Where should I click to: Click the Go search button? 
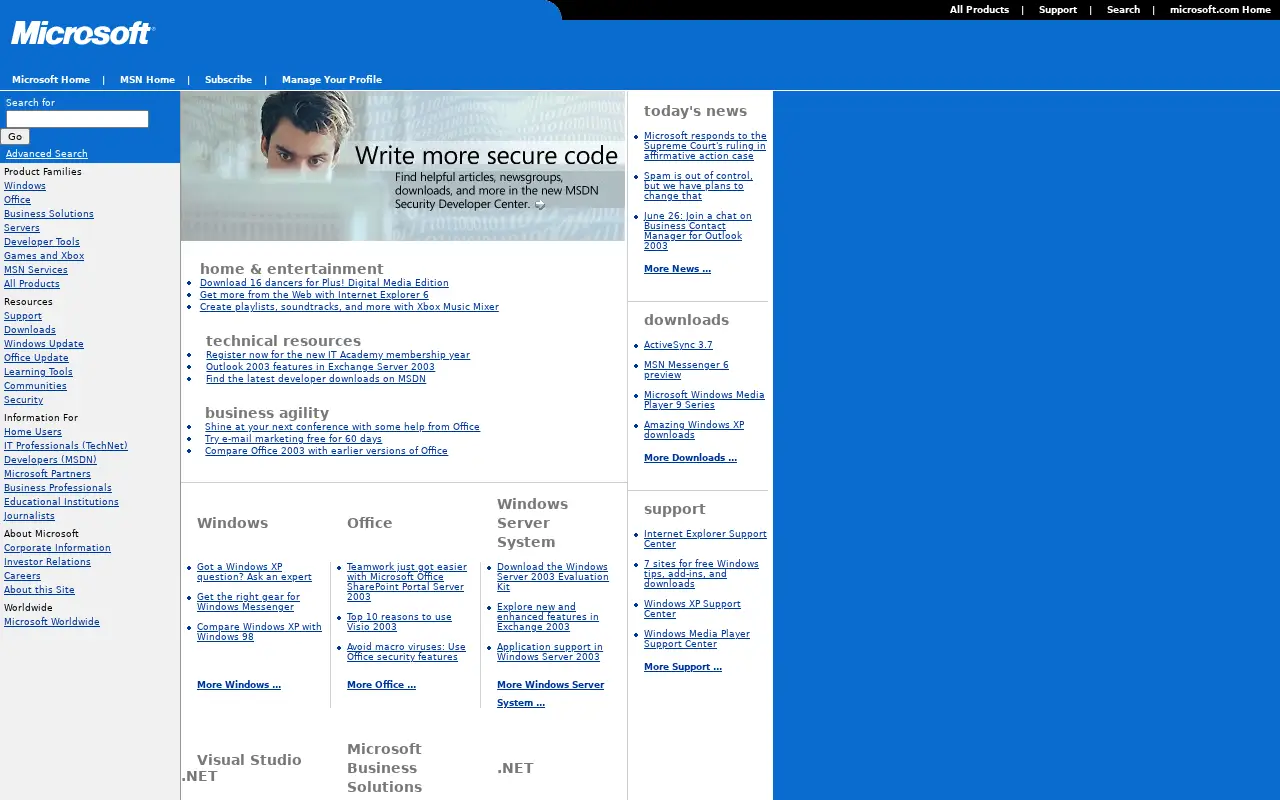coord(15,137)
